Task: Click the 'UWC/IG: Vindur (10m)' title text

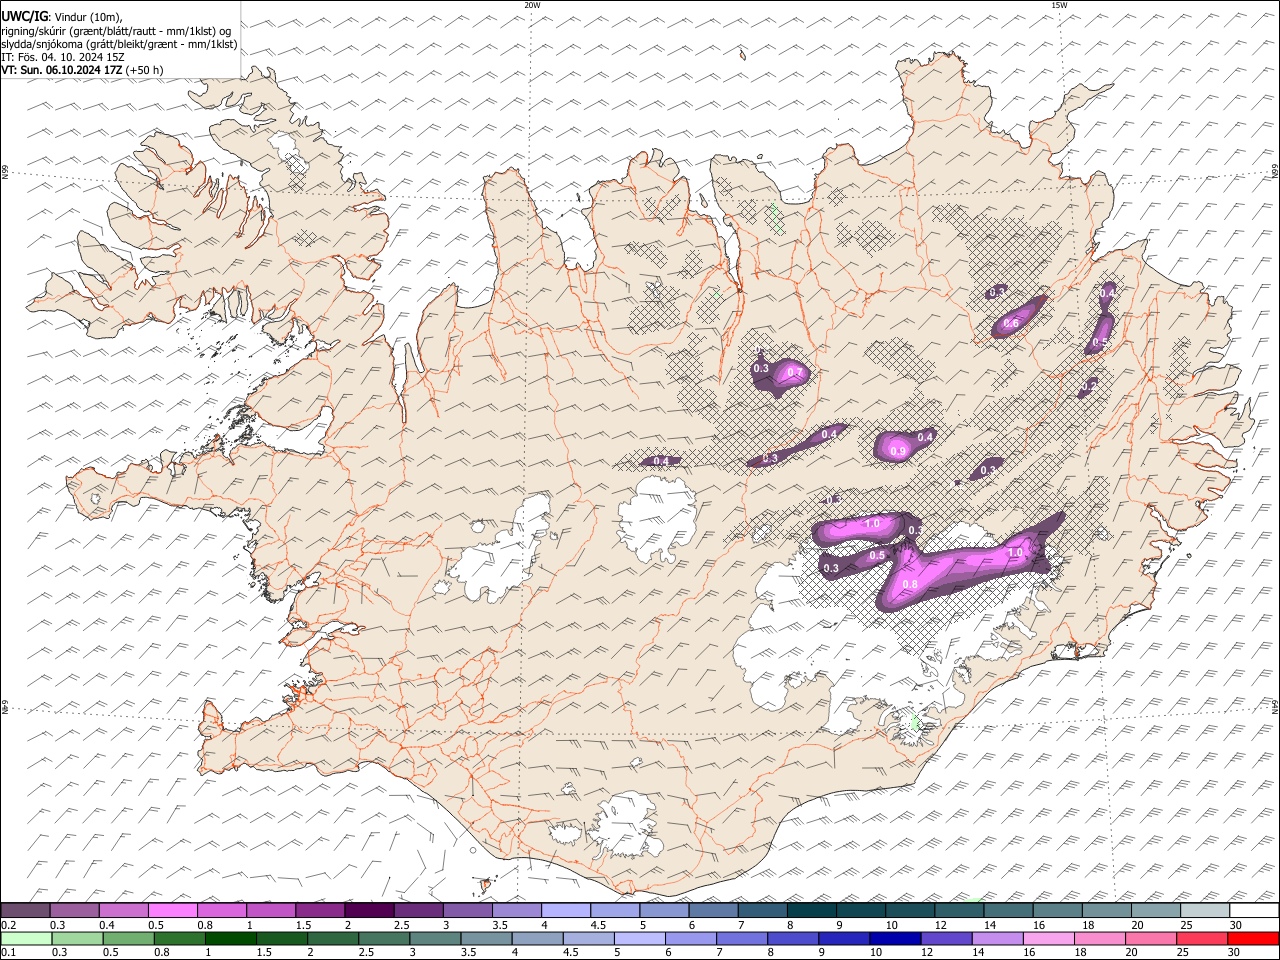Action: [x=62, y=17]
